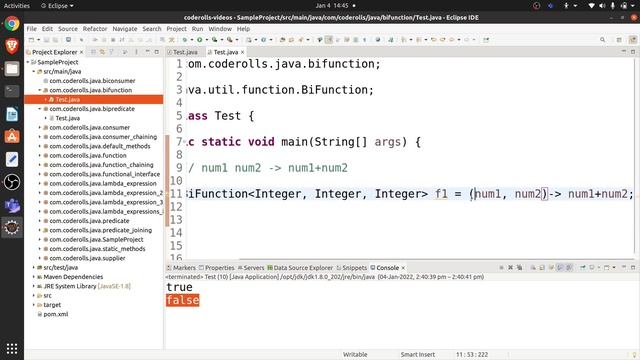Switch to the Snippets tab
The image size is (640, 360).
point(352,268)
